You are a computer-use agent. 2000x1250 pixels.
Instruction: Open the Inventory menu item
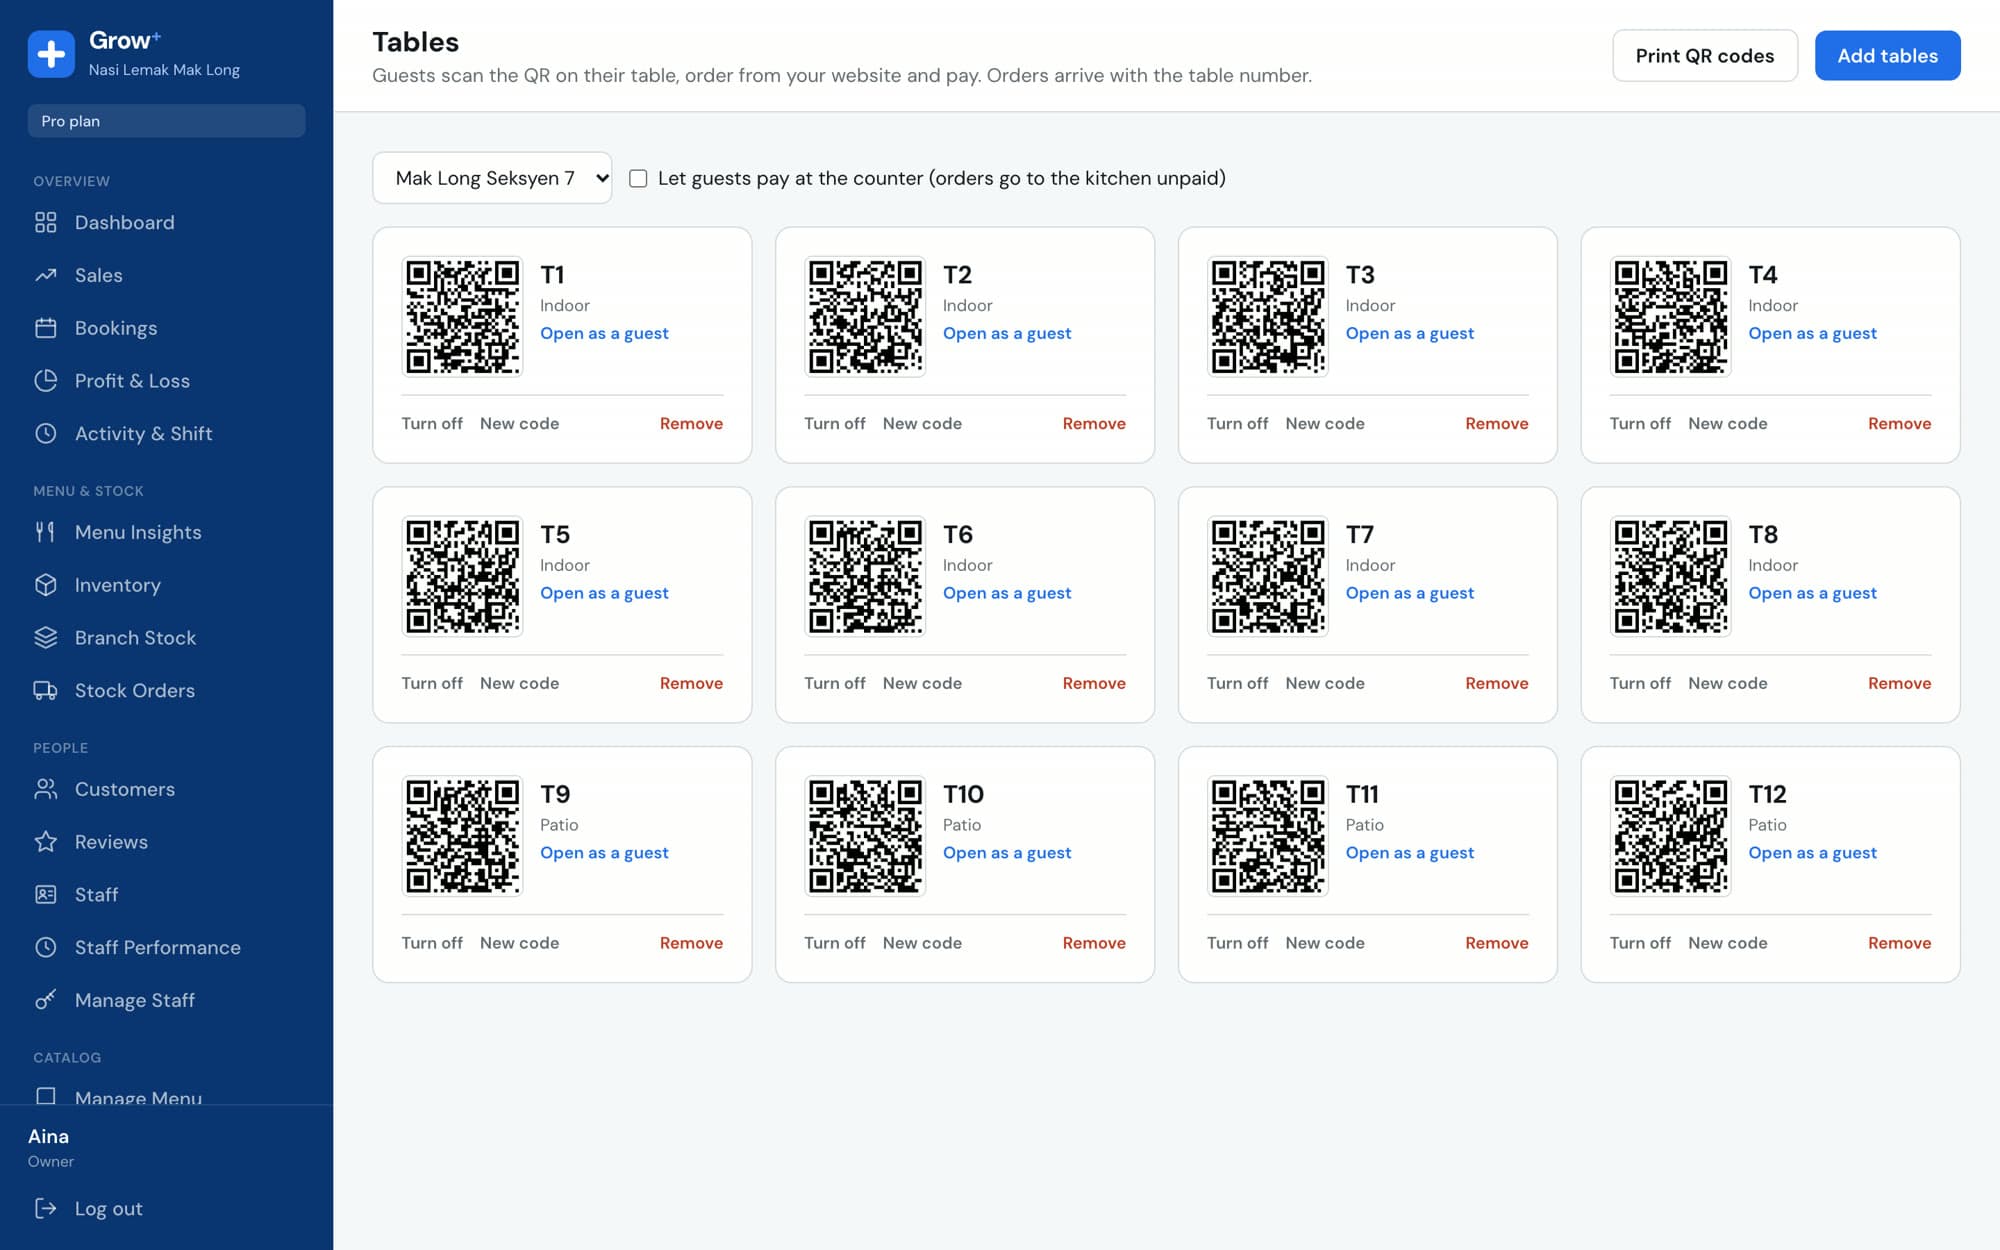click(166, 585)
